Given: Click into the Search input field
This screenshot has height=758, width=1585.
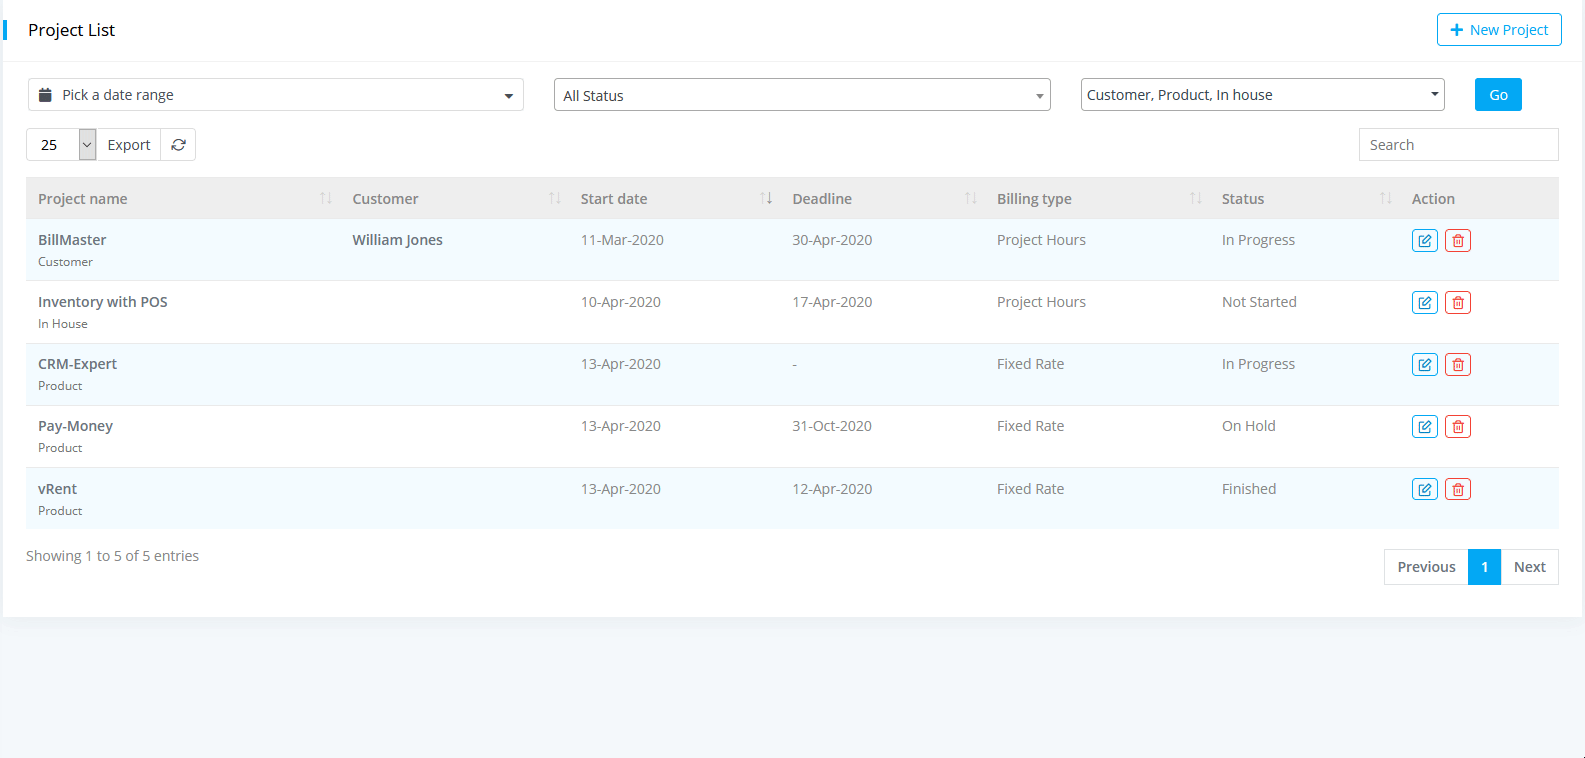Looking at the screenshot, I should 1457,145.
